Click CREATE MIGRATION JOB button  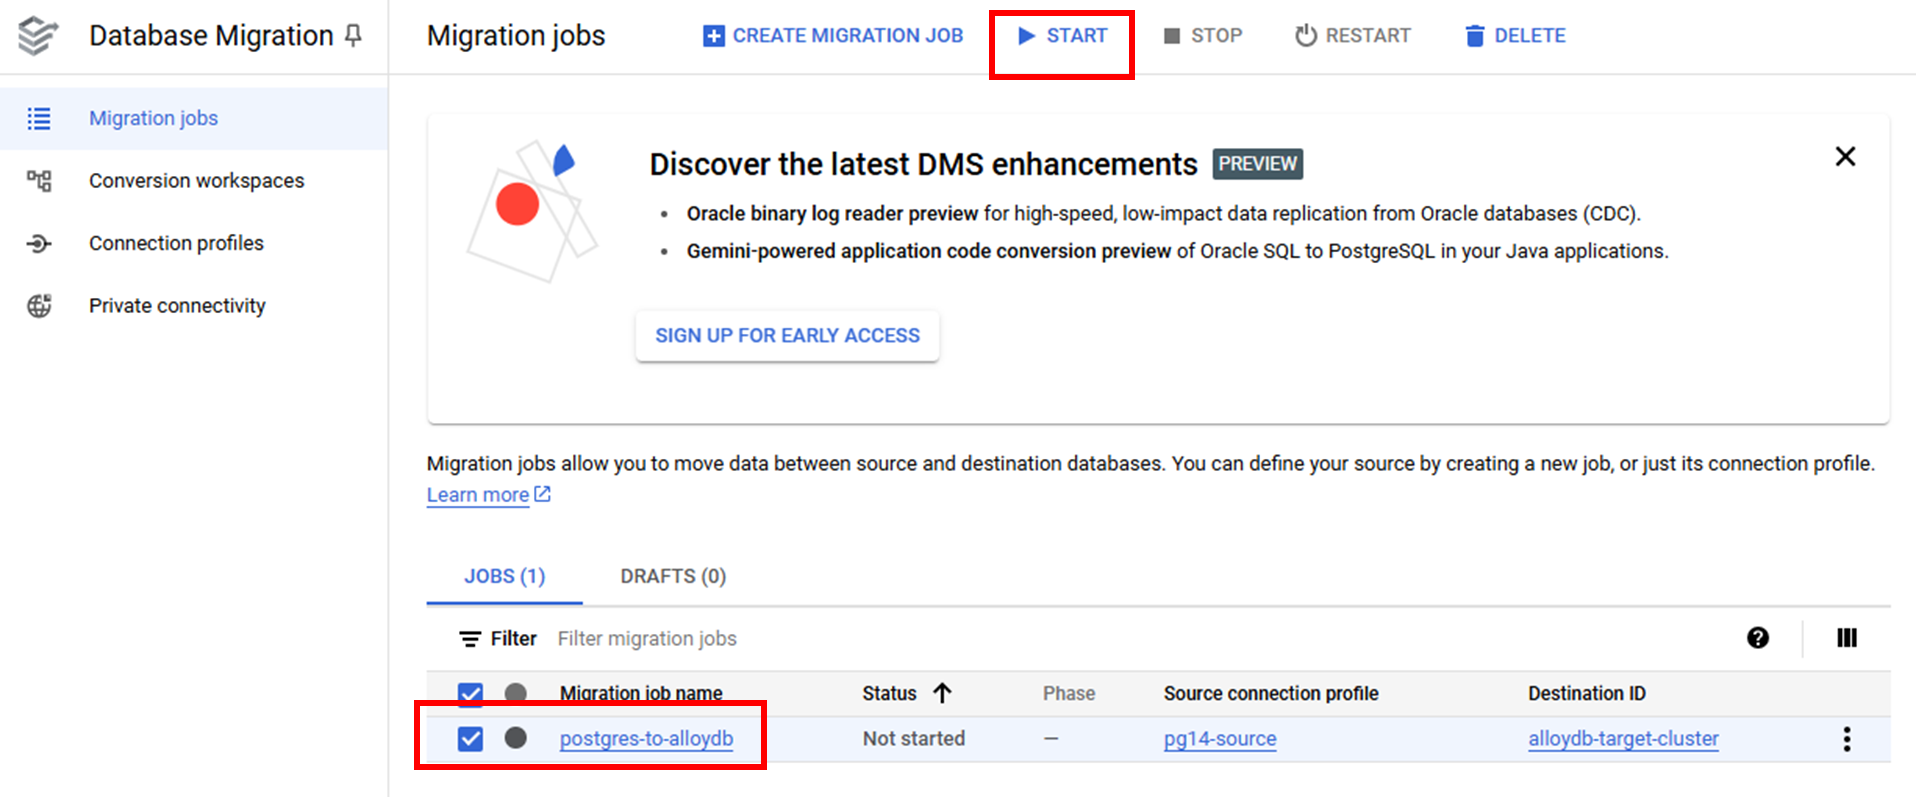833,36
